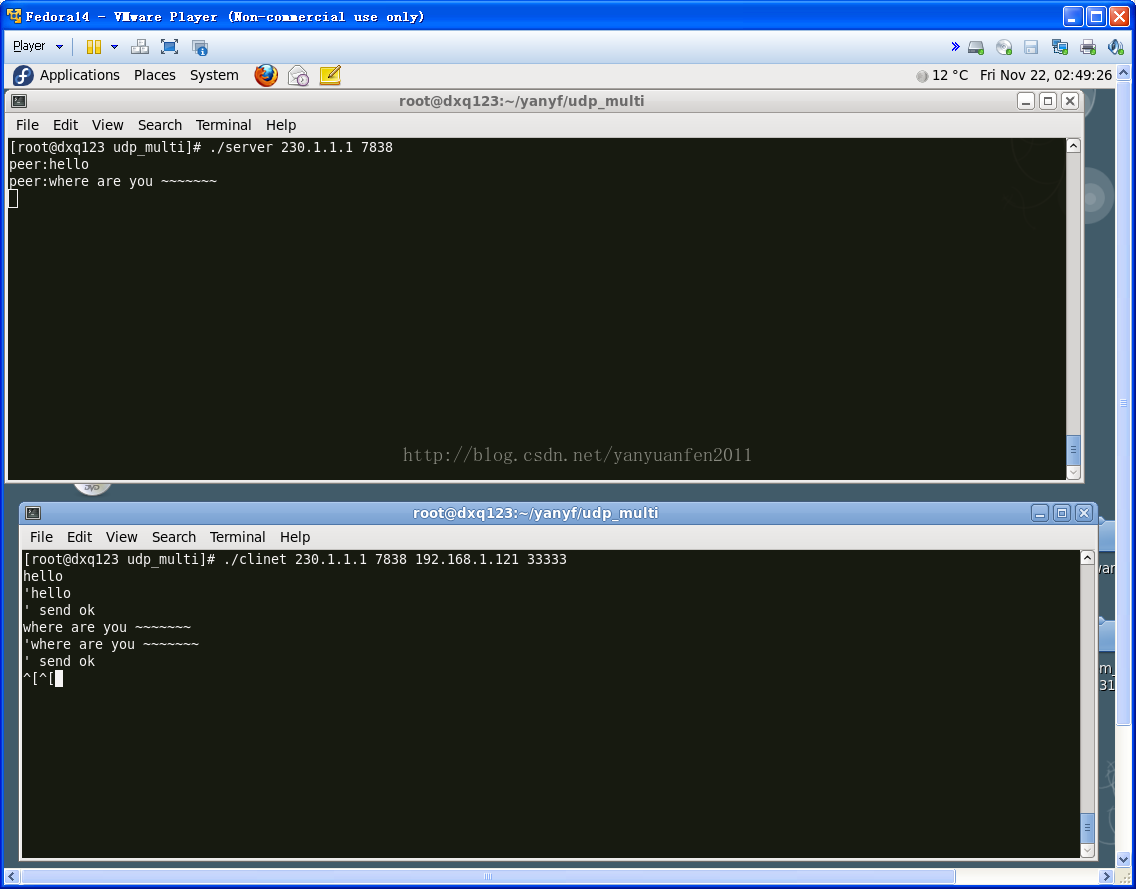Click the printer device icon
1136x889 pixels.
[x=1087, y=48]
